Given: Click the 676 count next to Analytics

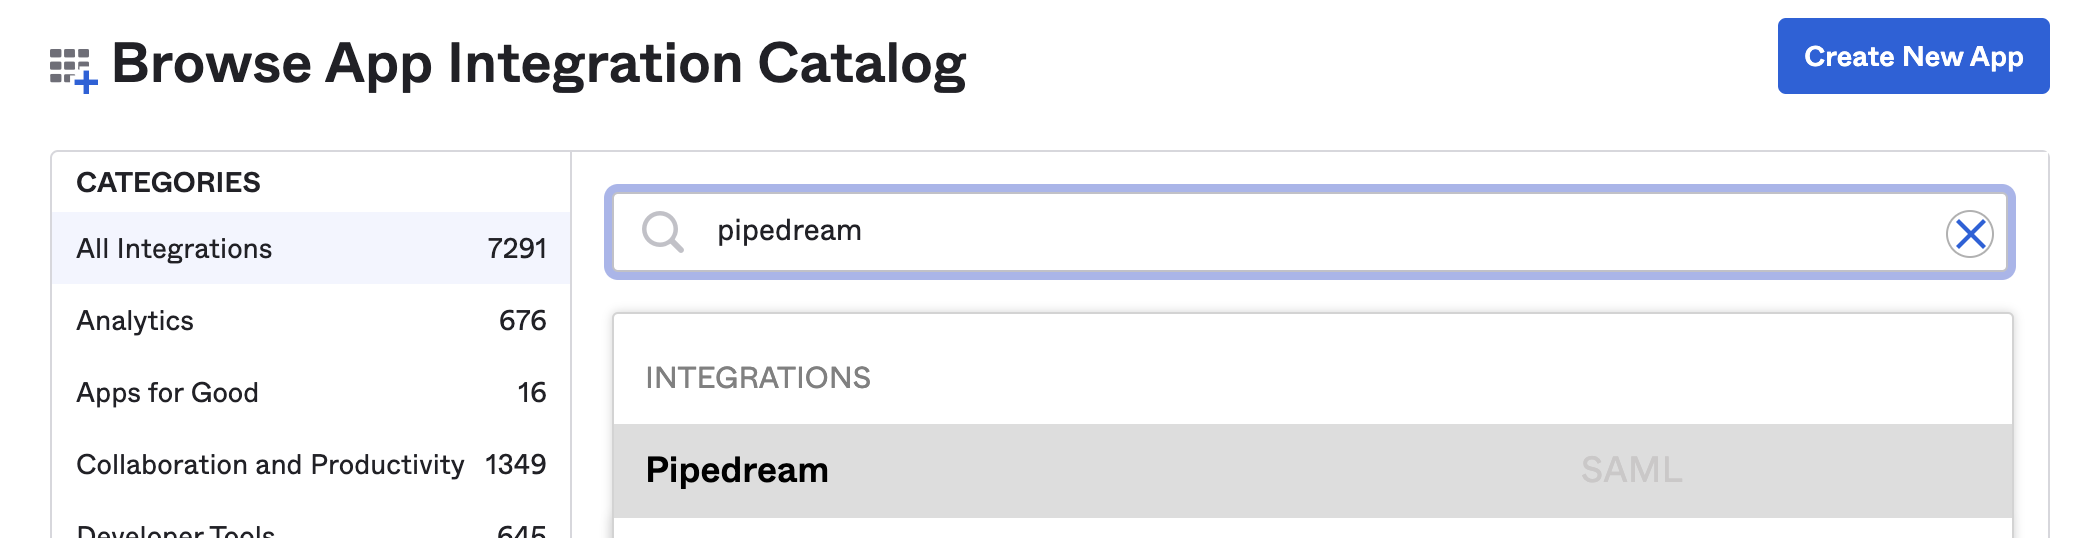Looking at the screenshot, I should point(522,321).
